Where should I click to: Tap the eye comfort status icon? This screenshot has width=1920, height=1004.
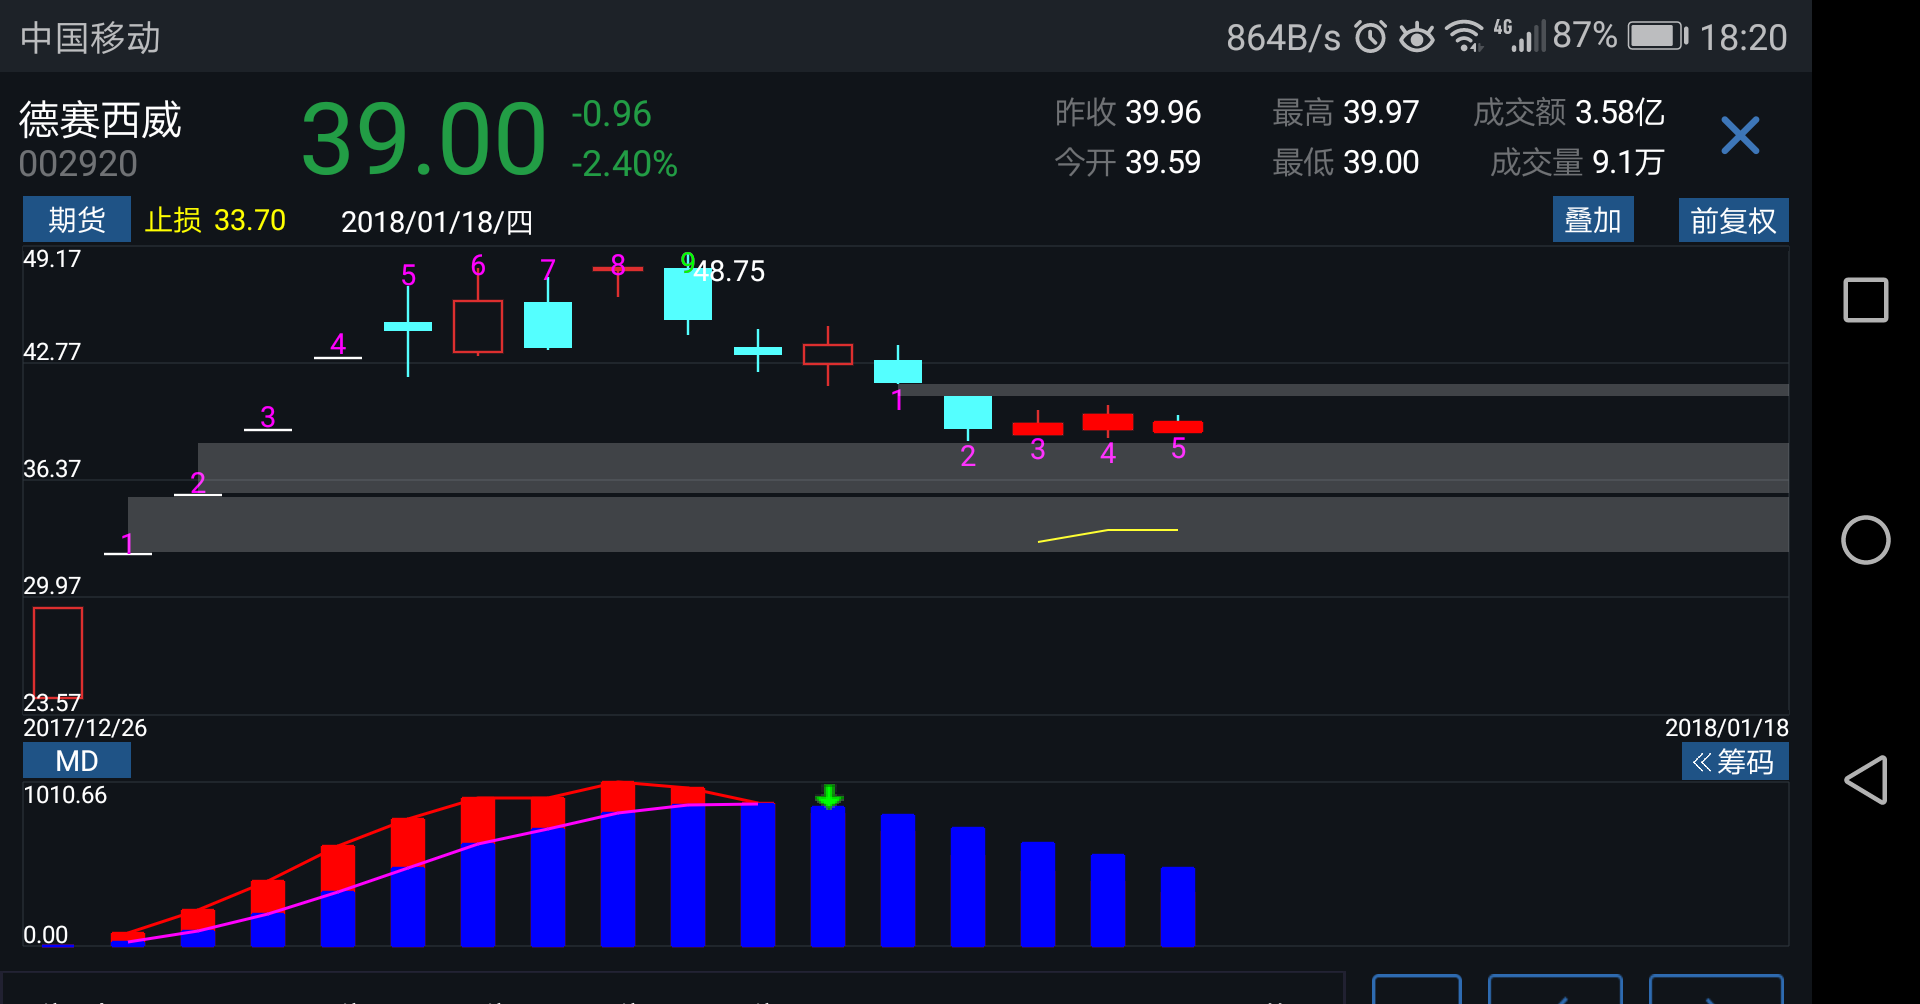(x=1416, y=37)
